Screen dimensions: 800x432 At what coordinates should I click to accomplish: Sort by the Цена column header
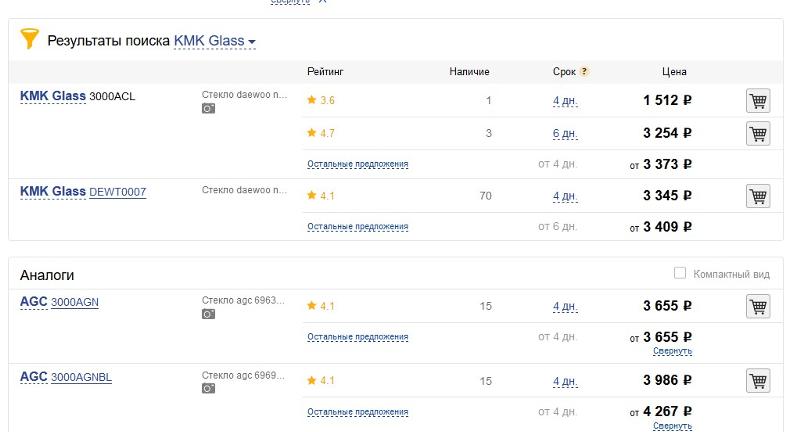[674, 72]
